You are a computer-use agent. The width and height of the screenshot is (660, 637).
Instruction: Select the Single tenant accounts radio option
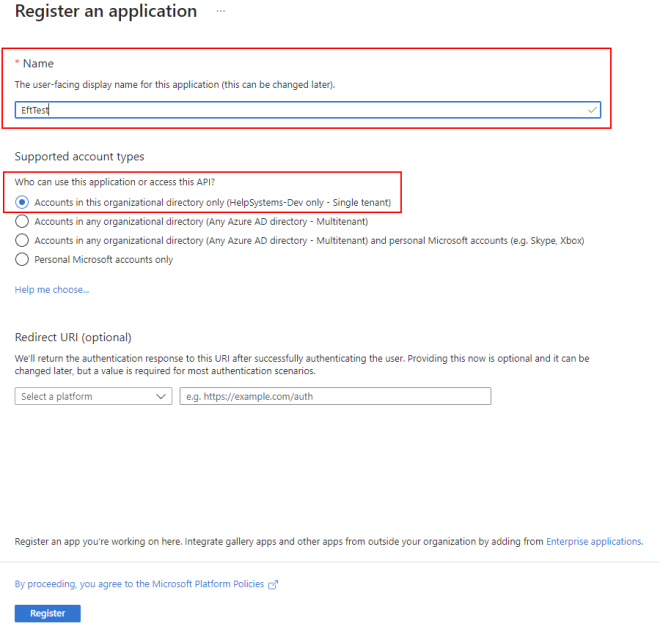[22, 202]
